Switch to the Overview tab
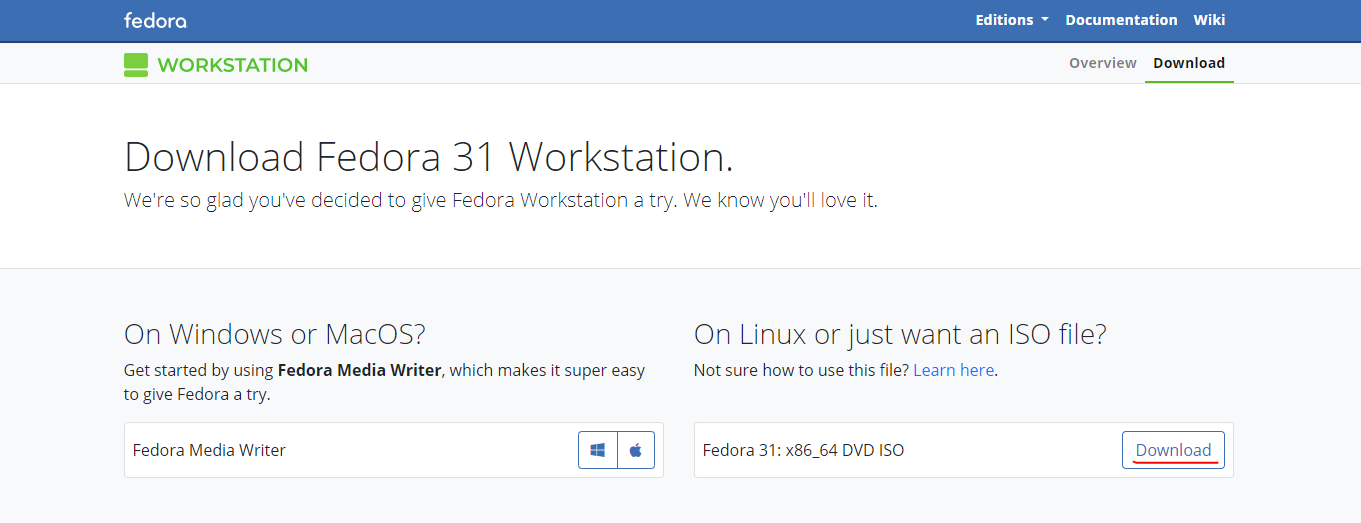The image size is (1361, 523). 1103,63
